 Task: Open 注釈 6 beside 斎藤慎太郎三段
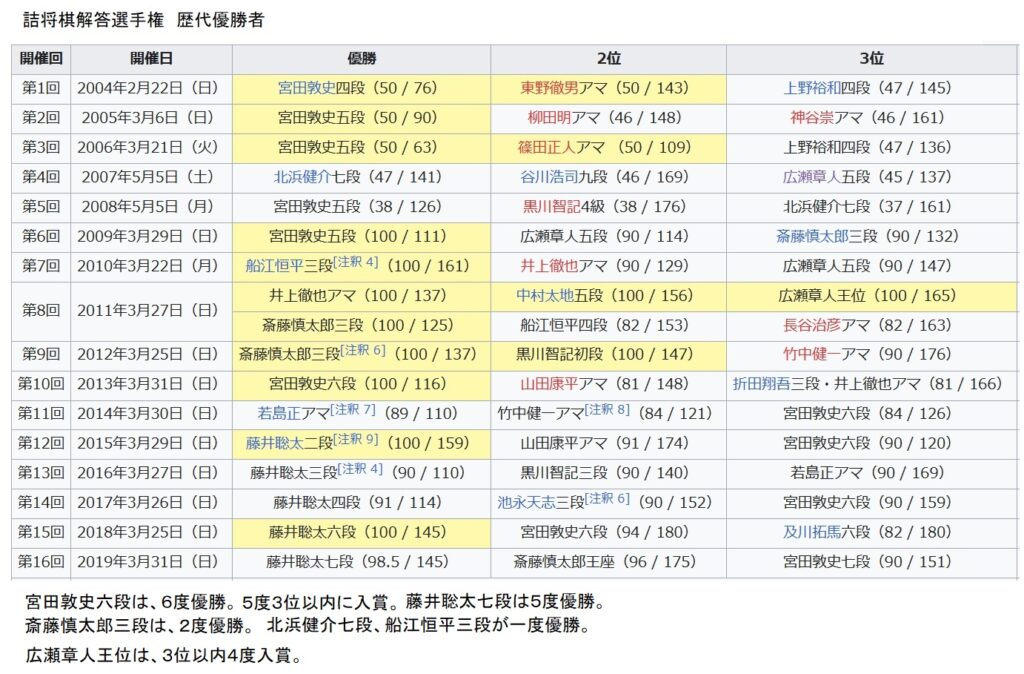363,350
